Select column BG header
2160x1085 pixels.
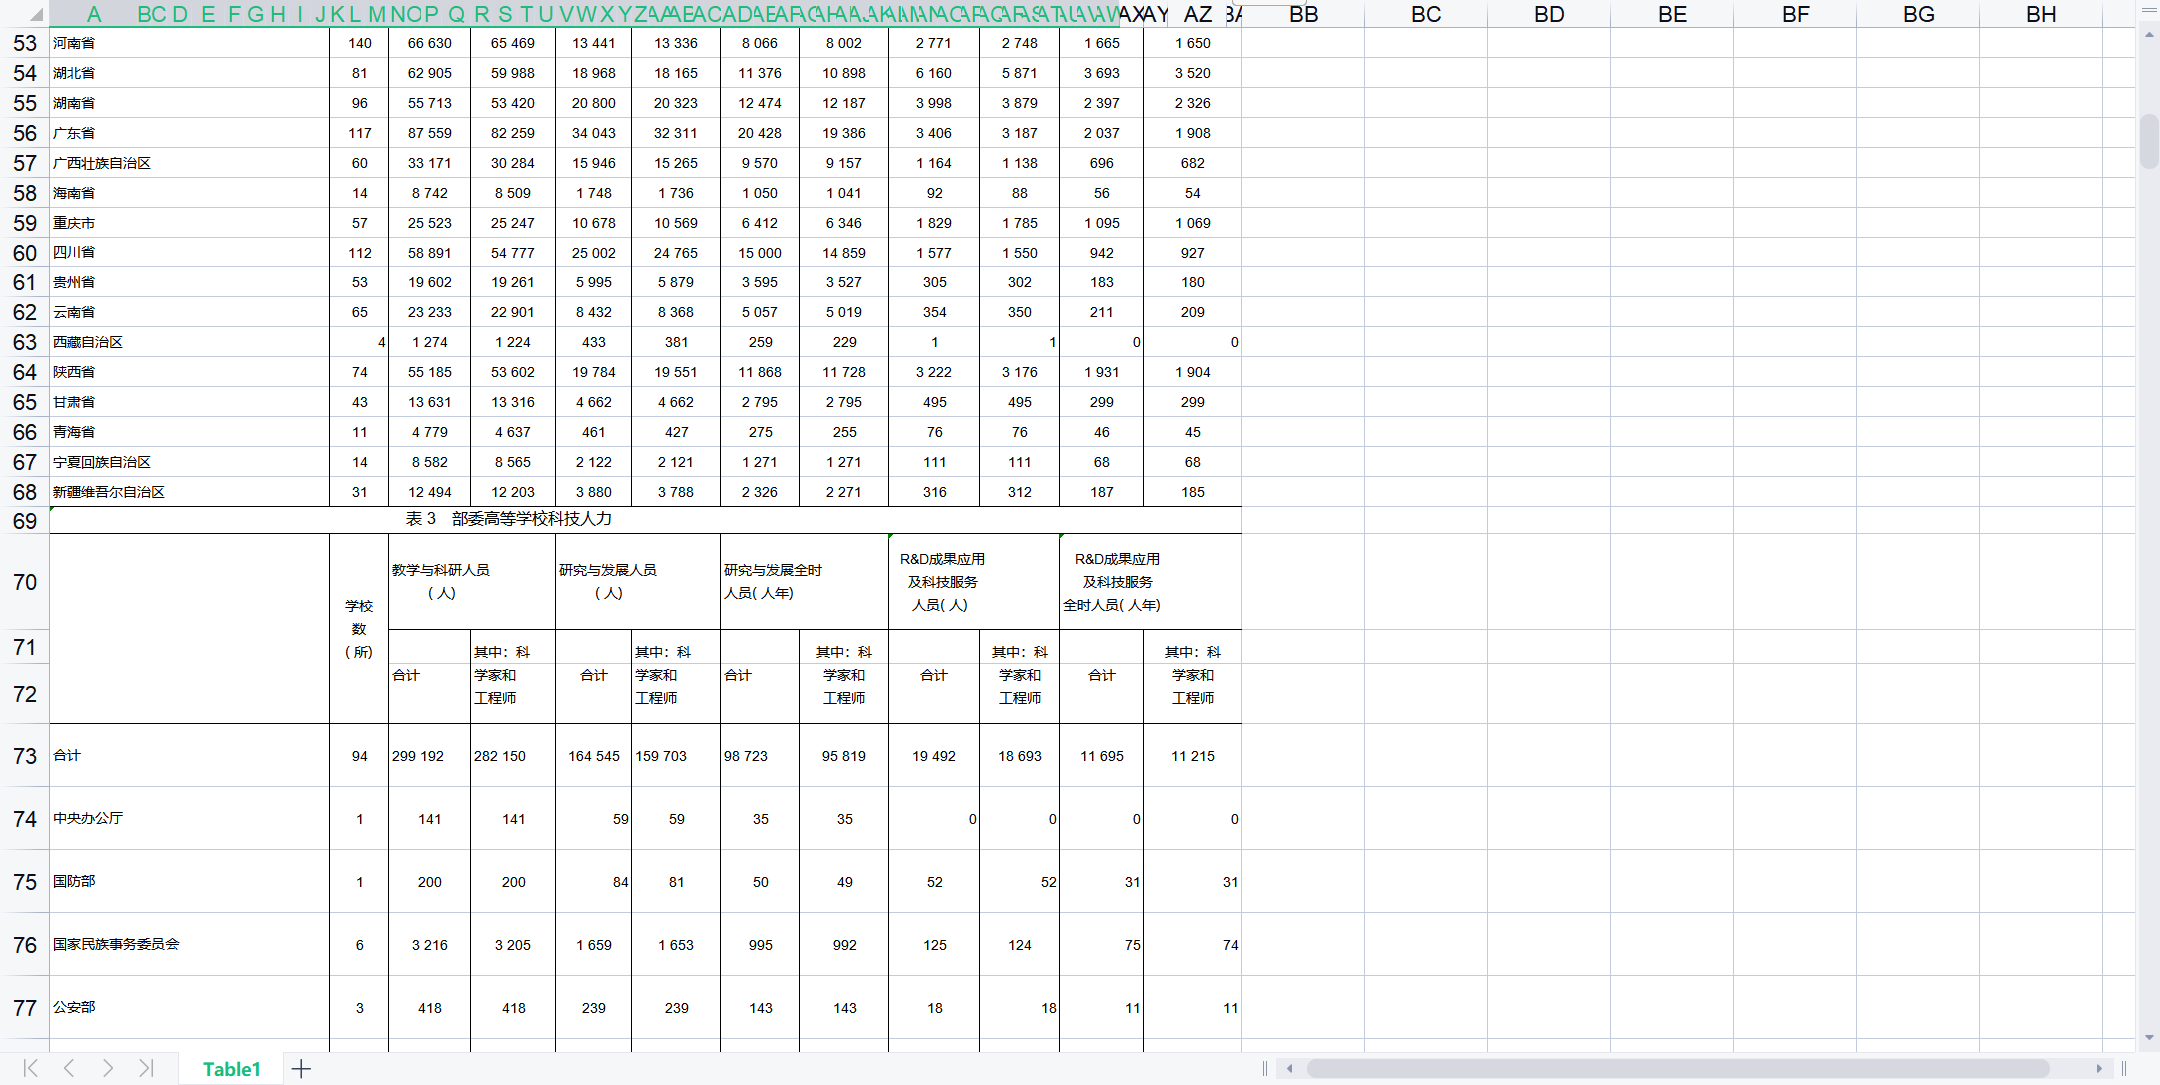pyautogui.click(x=1918, y=14)
